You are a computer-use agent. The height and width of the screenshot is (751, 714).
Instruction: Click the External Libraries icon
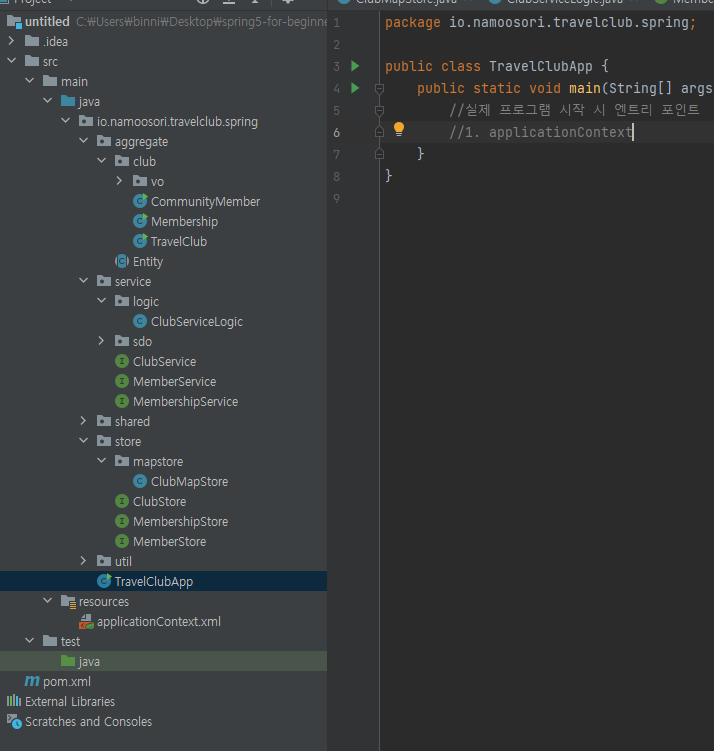point(14,701)
